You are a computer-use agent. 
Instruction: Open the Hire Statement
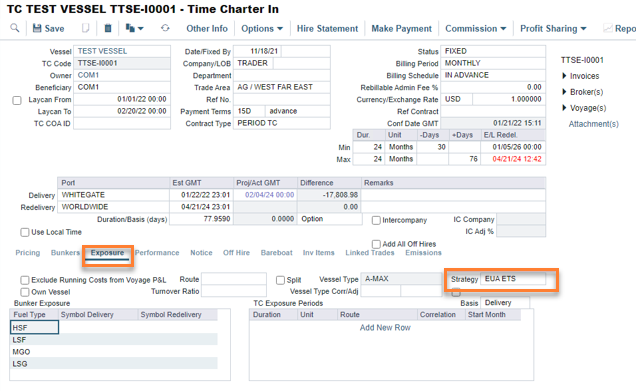327,28
